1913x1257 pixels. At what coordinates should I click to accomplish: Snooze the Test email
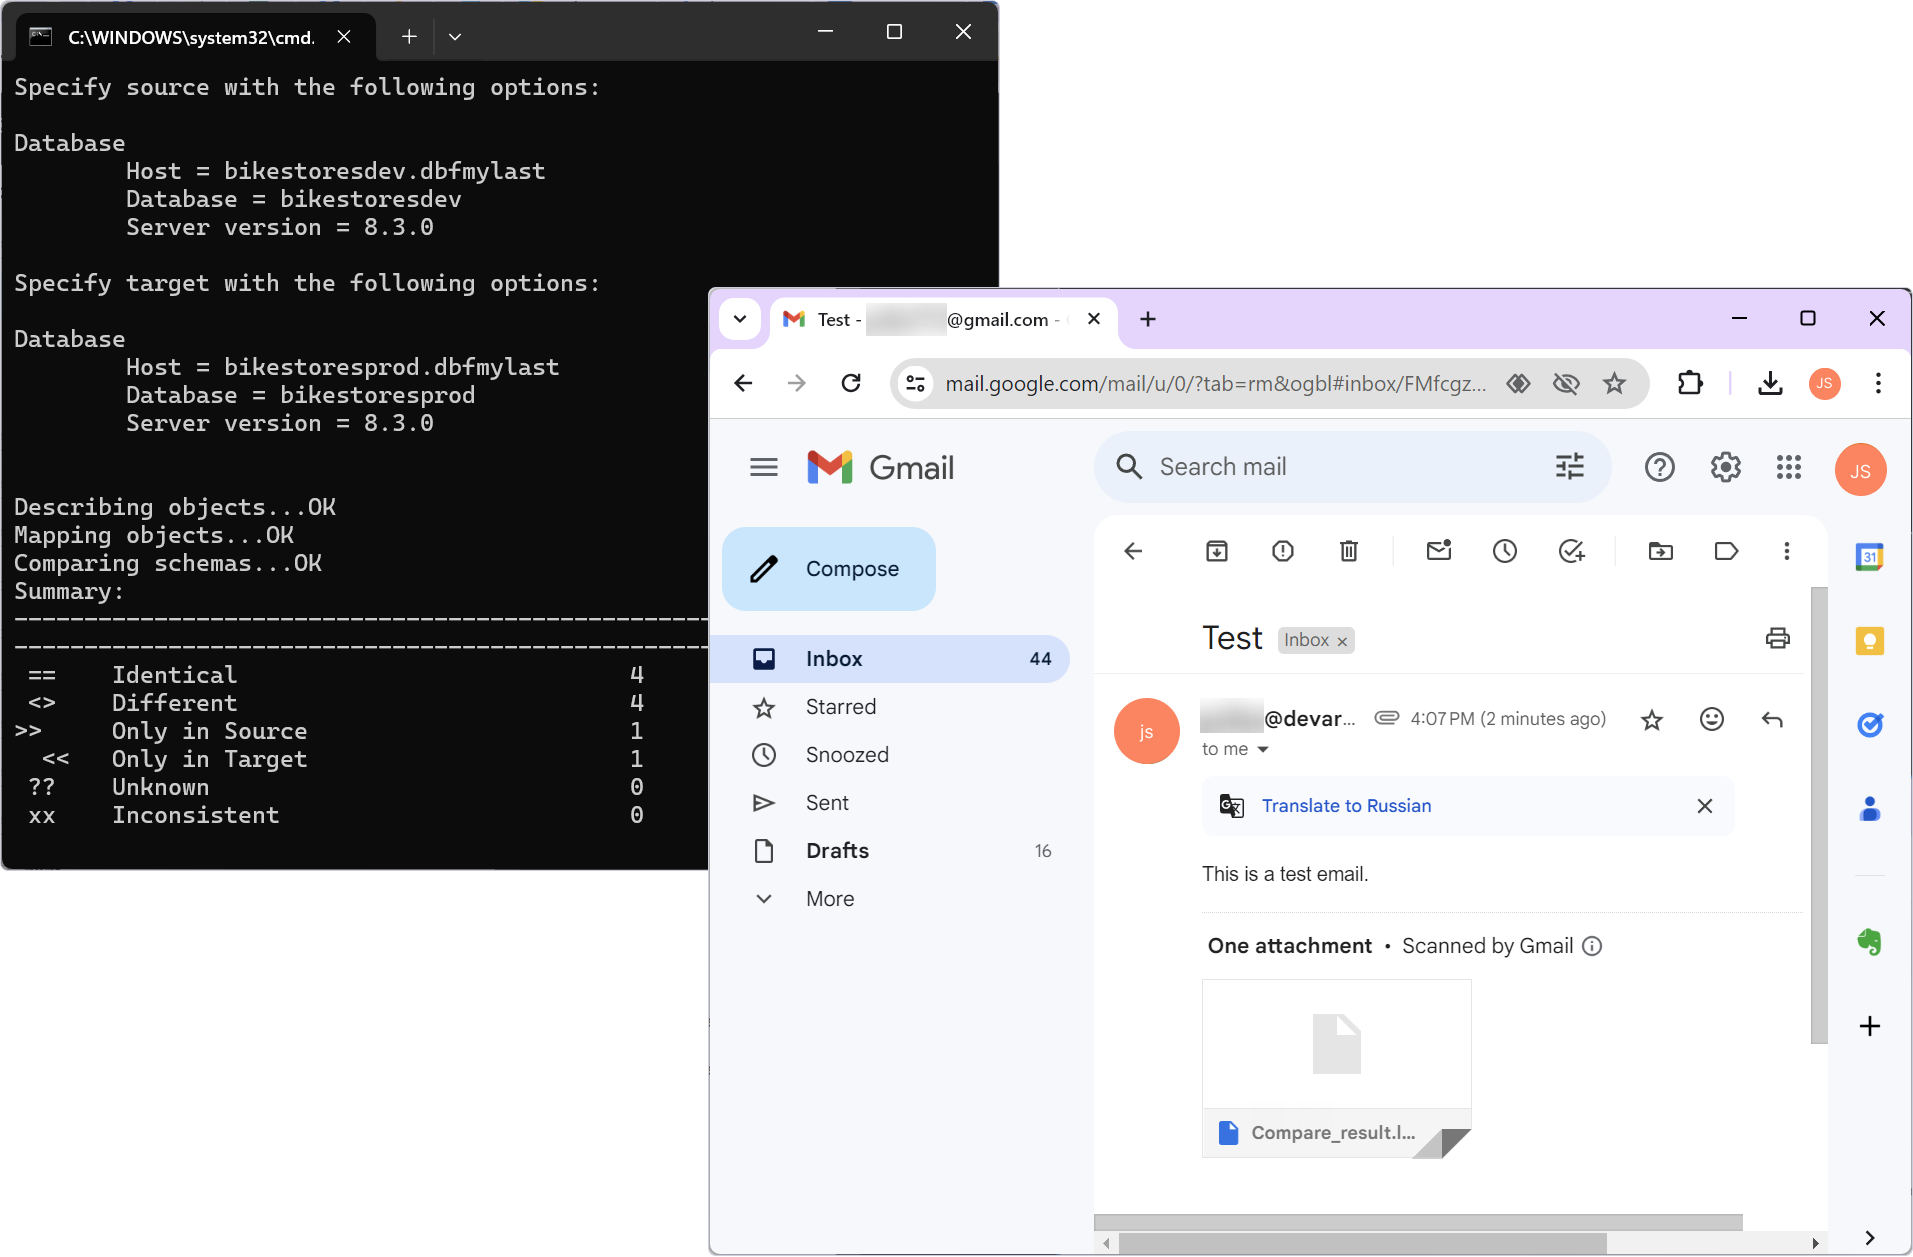pos(1505,551)
